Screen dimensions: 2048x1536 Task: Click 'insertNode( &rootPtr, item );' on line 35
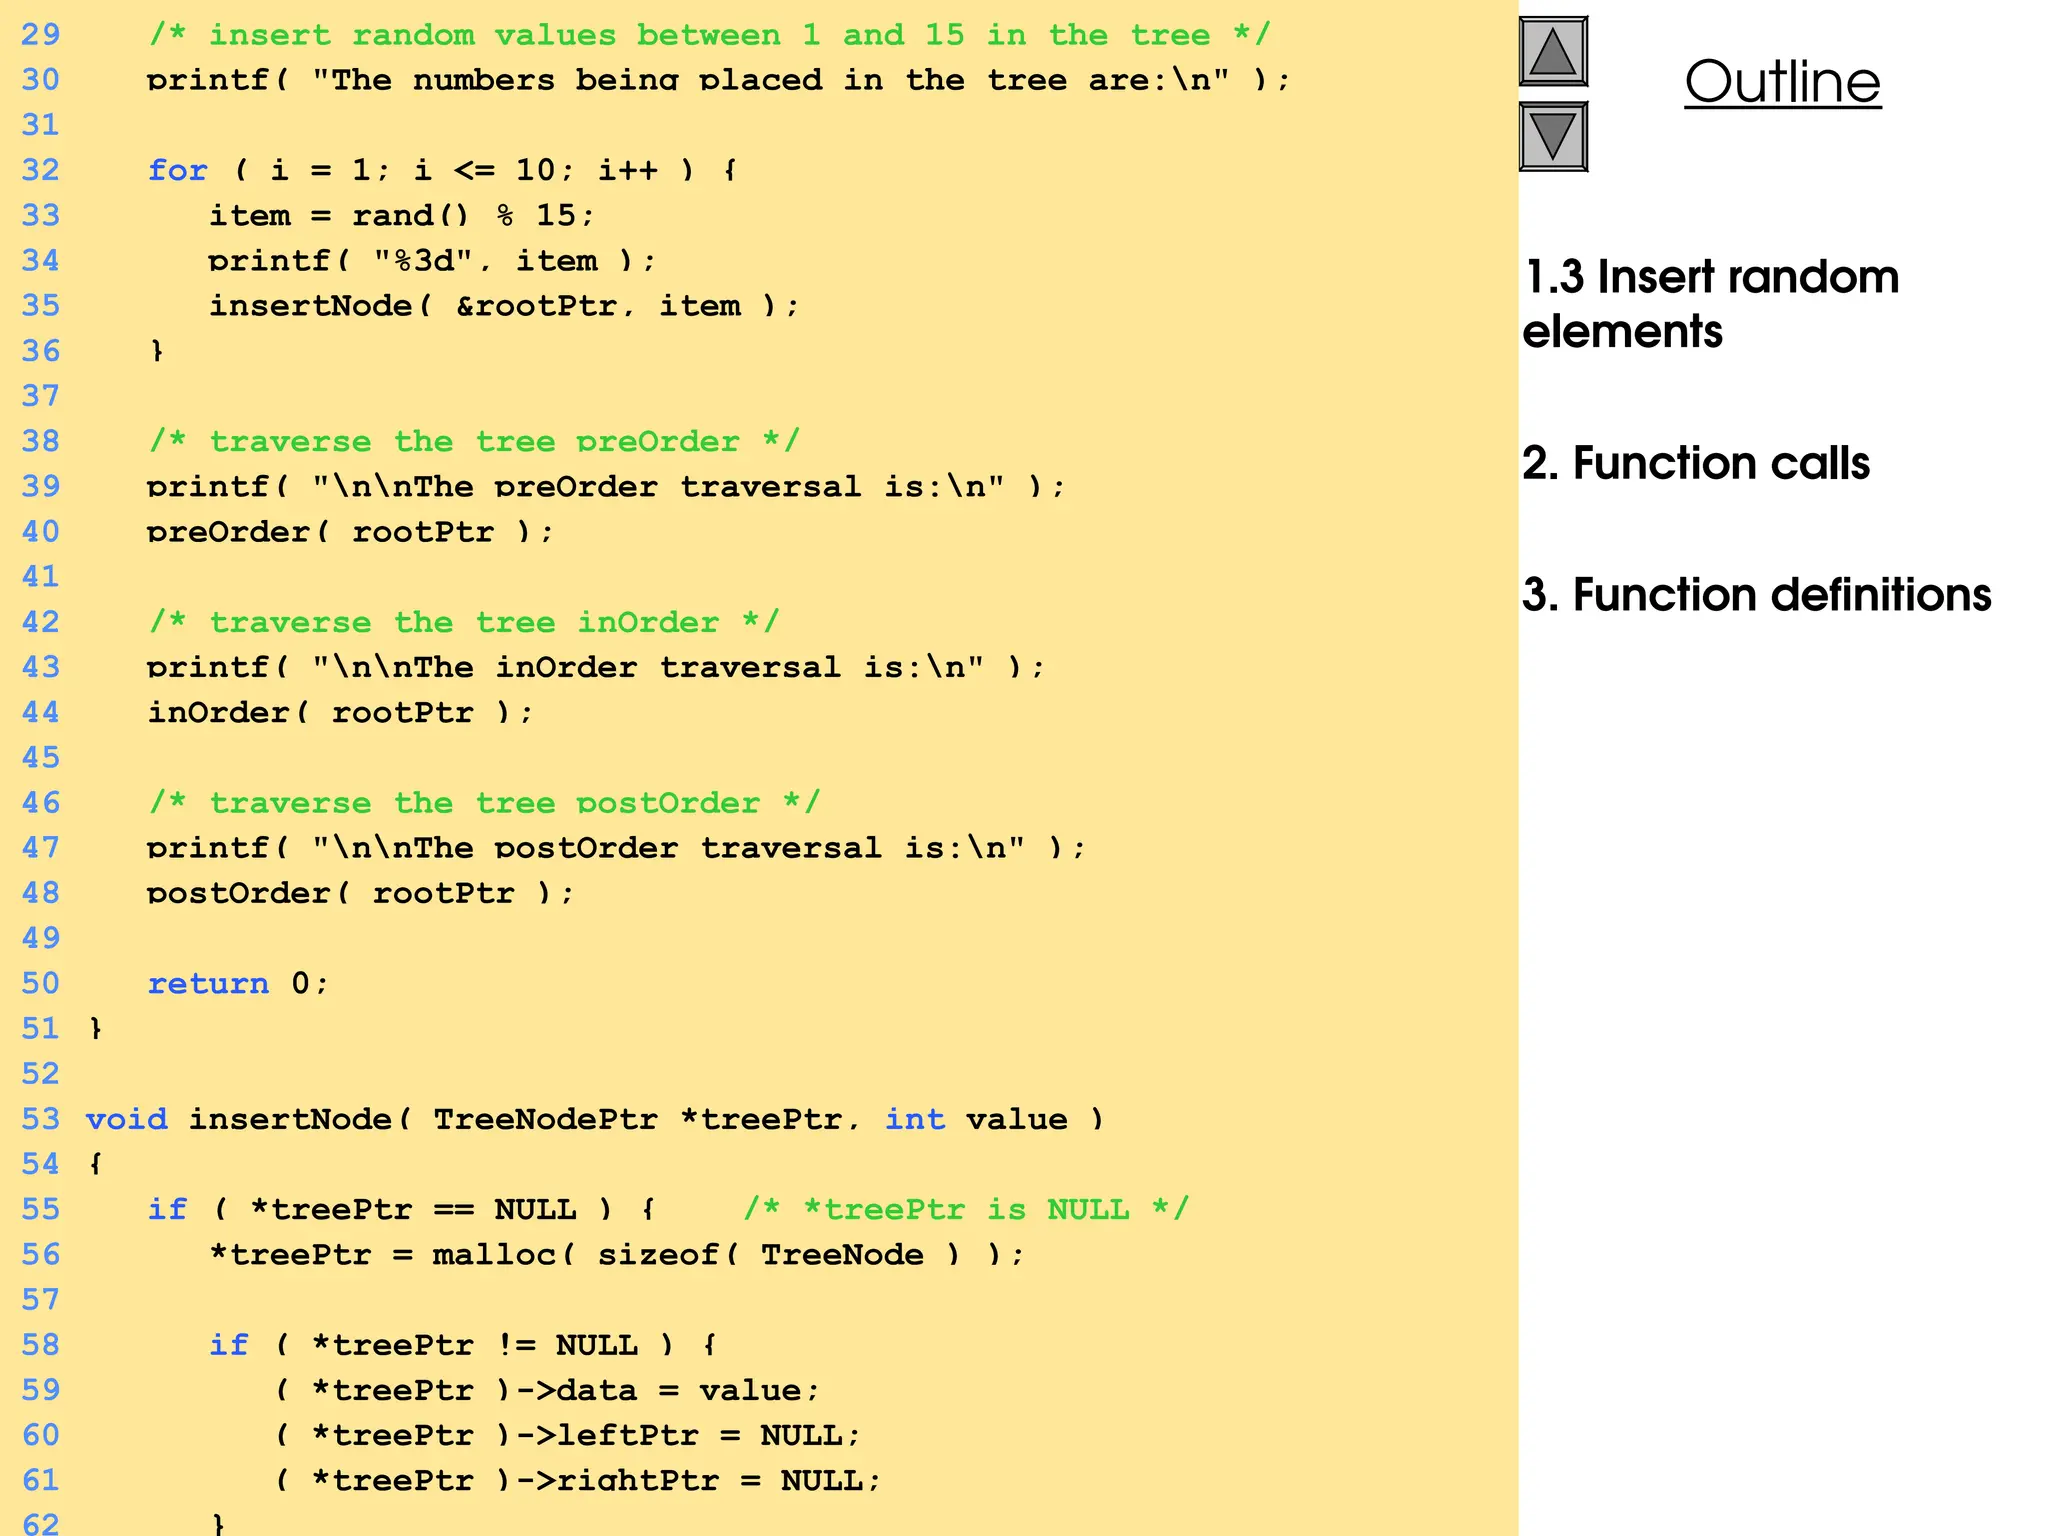504,306
